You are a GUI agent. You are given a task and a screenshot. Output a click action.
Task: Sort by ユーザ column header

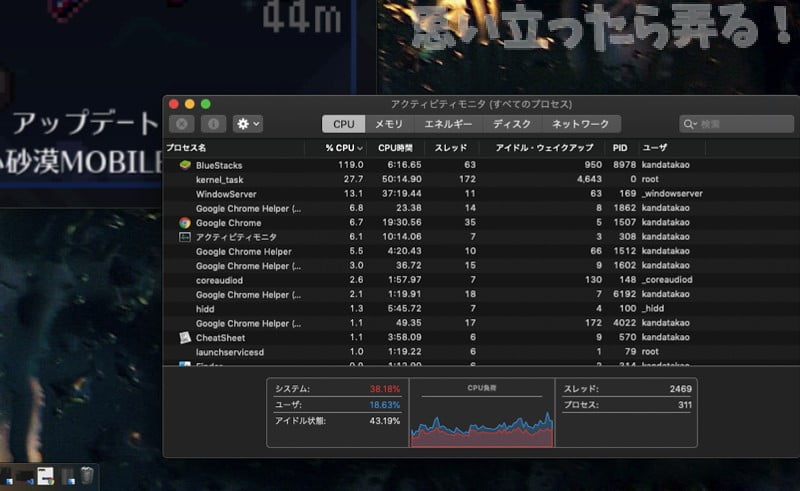pos(655,148)
